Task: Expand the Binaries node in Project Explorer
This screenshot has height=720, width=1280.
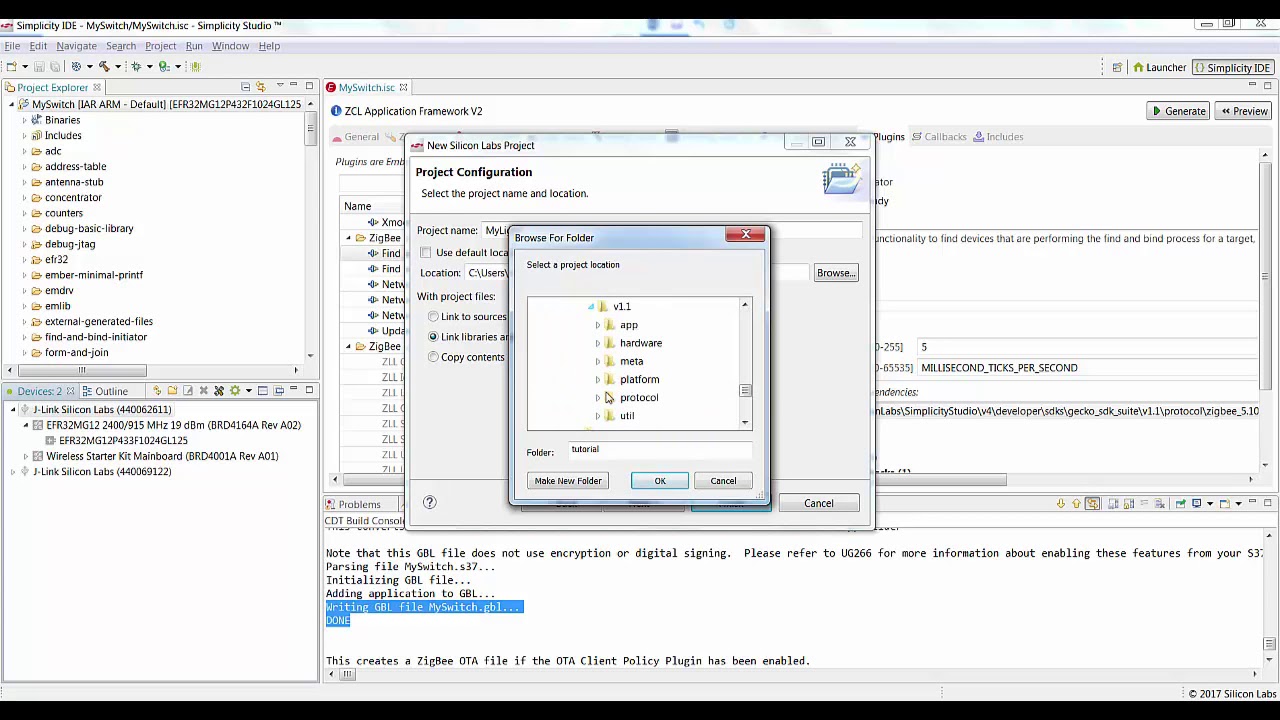Action: point(25,120)
